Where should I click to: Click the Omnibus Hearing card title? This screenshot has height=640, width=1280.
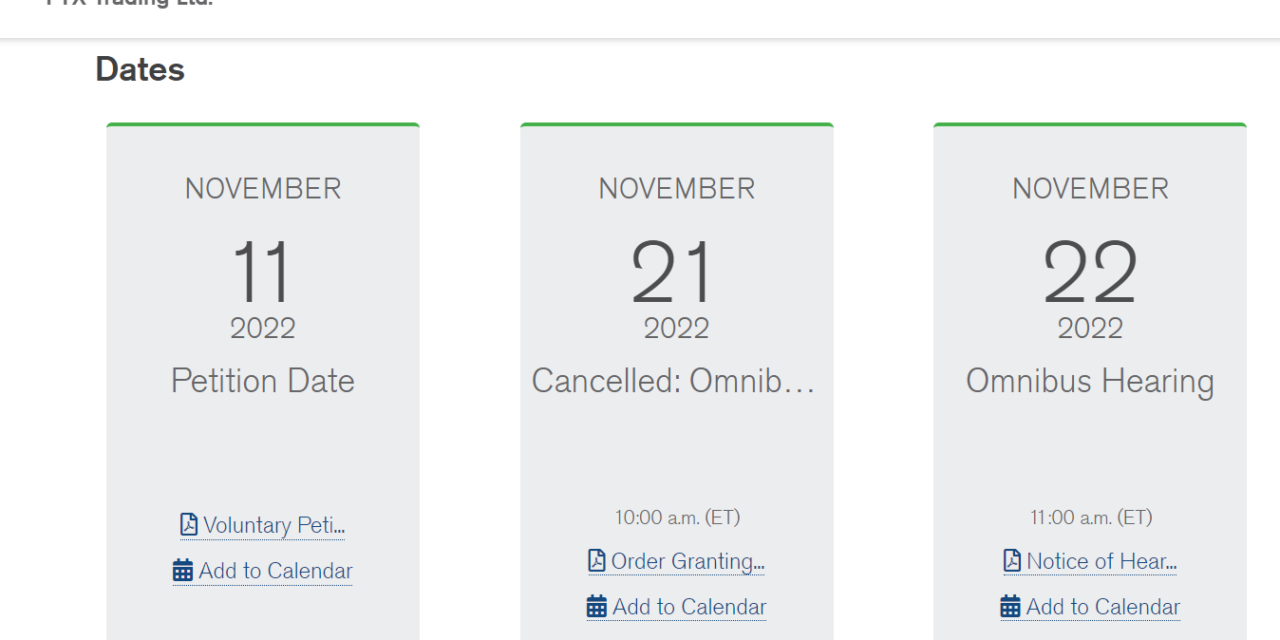[1090, 381]
